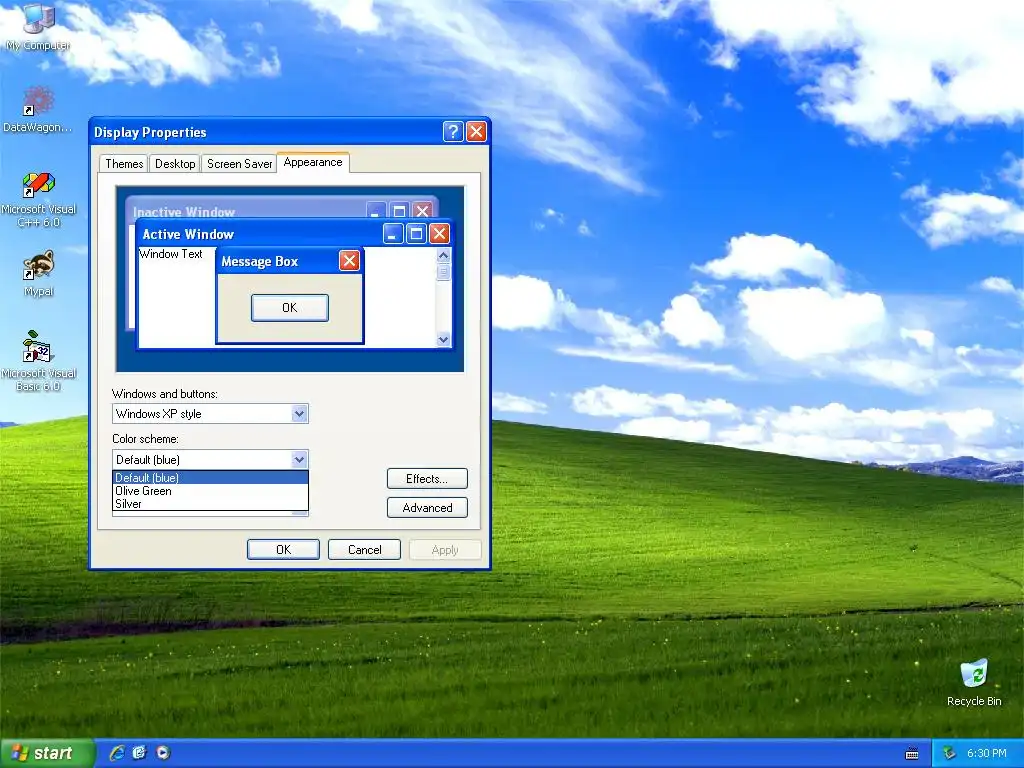Click the system tray notification icon
The image size is (1024, 768).
point(950,754)
